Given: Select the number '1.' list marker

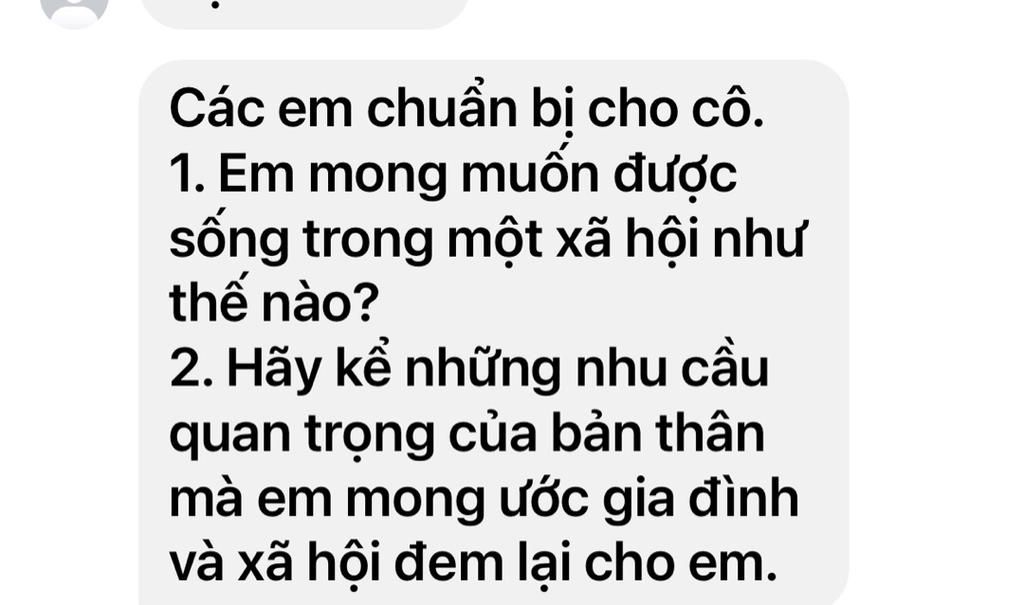Looking at the screenshot, I should 187,176.
